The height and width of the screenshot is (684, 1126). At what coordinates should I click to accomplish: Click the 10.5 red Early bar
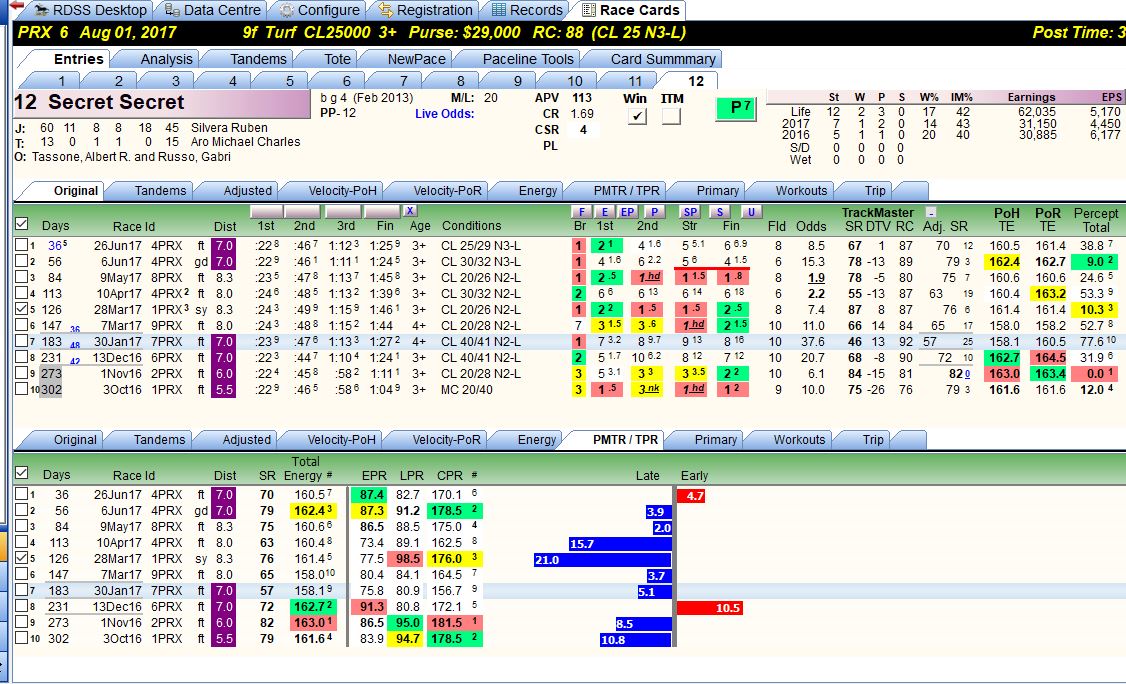tap(709, 607)
